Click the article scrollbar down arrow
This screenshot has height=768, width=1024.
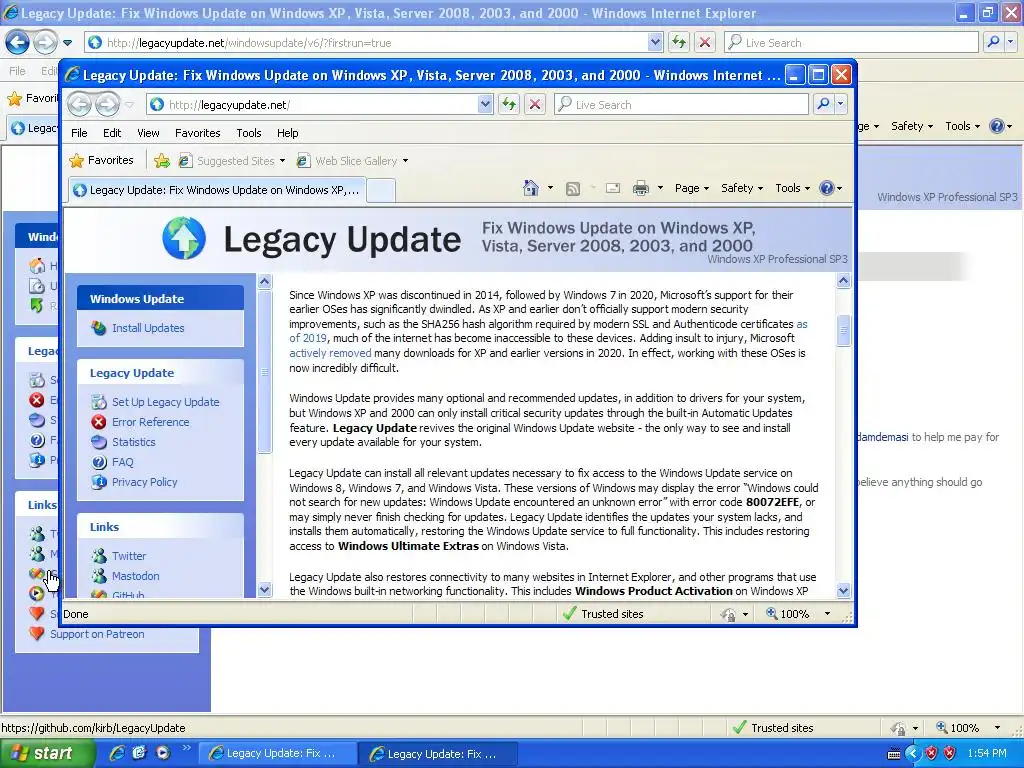843,590
